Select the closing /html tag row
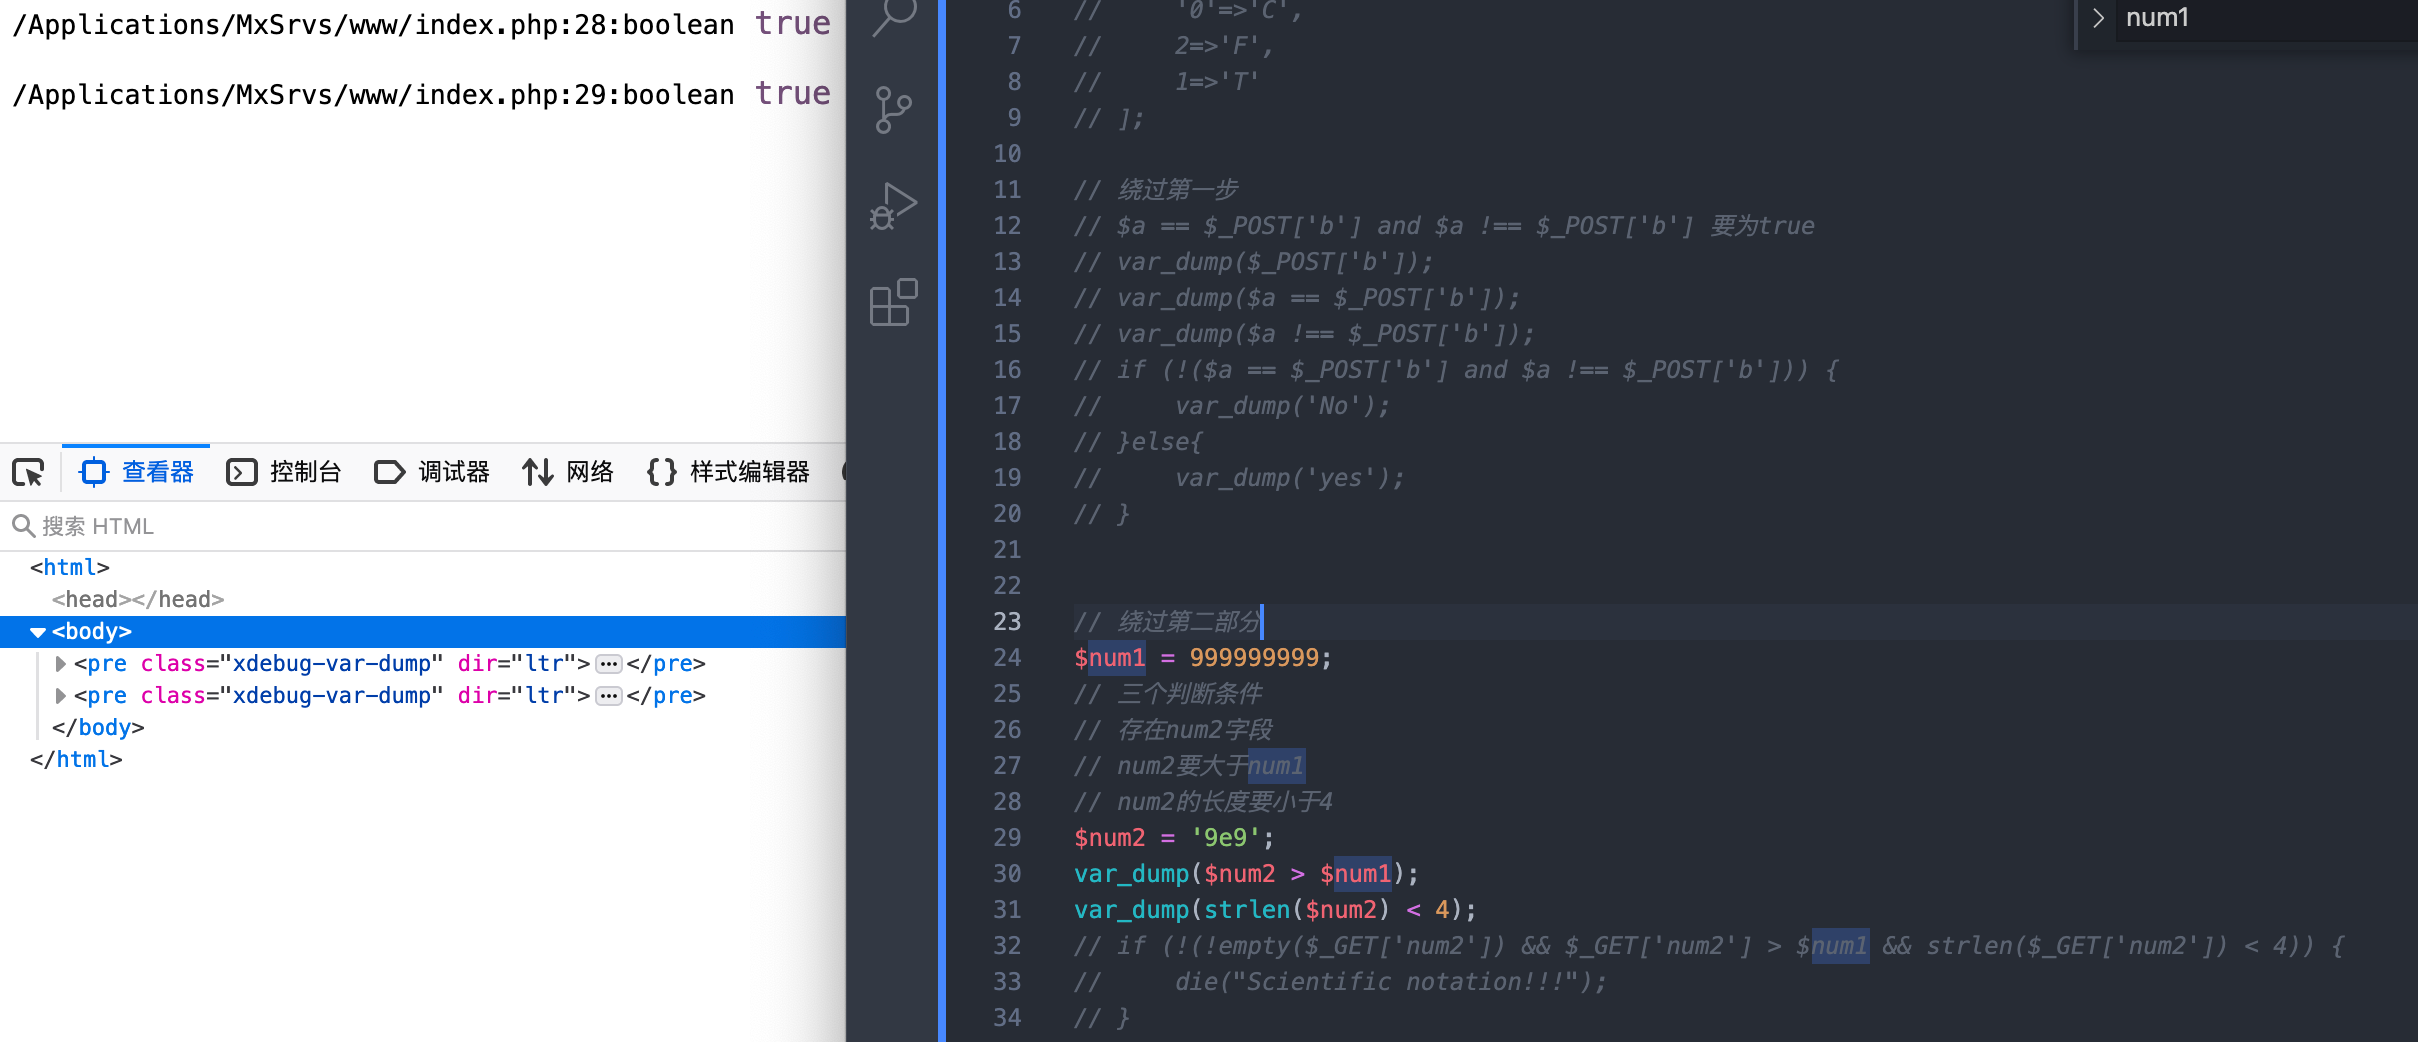This screenshot has width=2418, height=1042. (76, 760)
